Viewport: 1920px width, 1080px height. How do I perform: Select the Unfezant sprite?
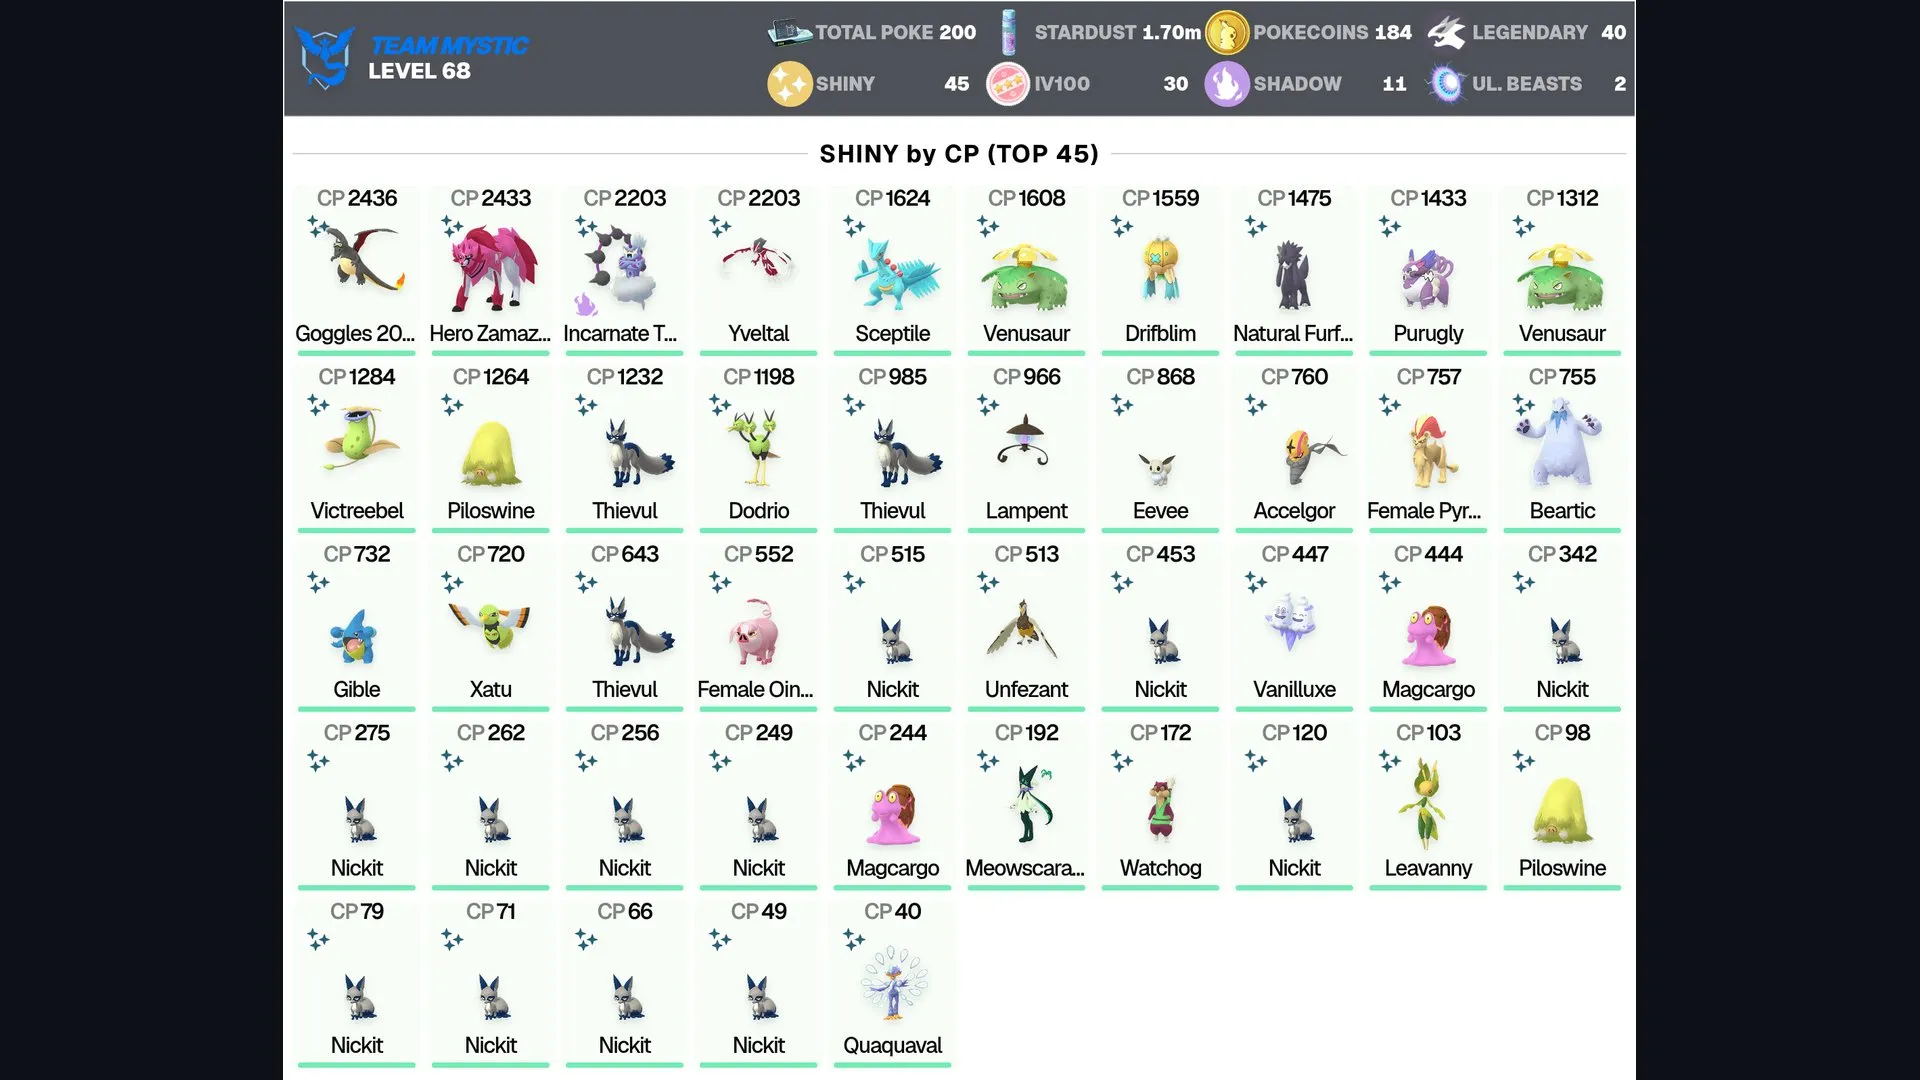coord(1024,628)
